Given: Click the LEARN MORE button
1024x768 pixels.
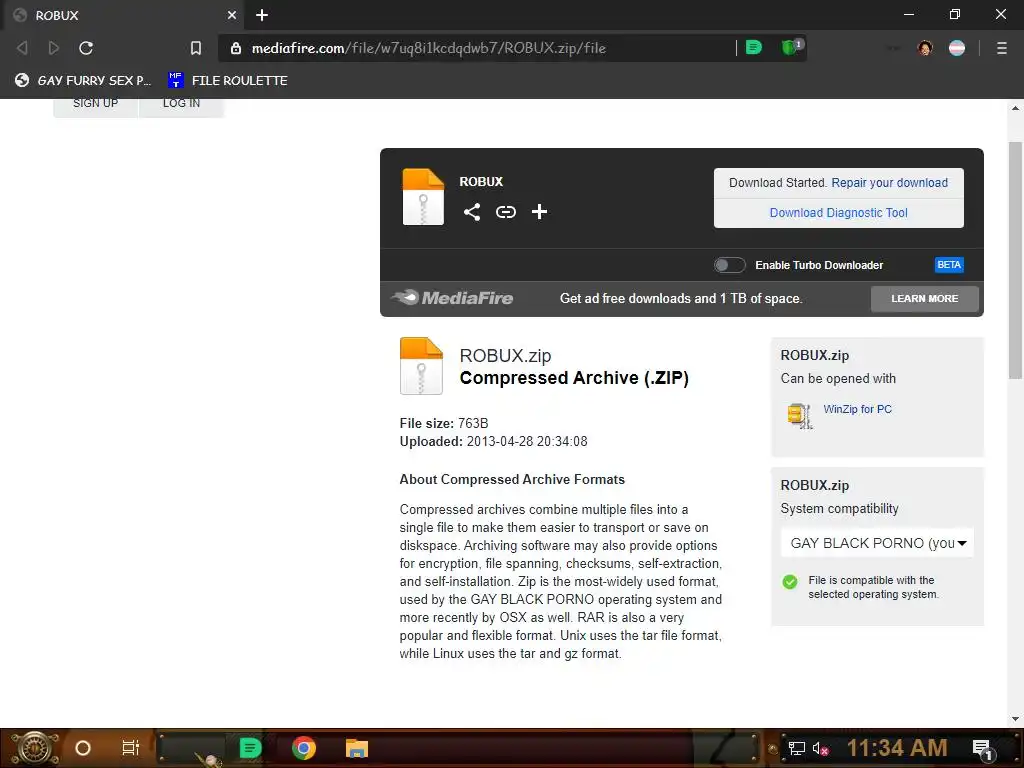Looking at the screenshot, I should pyautogui.click(x=924, y=298).
